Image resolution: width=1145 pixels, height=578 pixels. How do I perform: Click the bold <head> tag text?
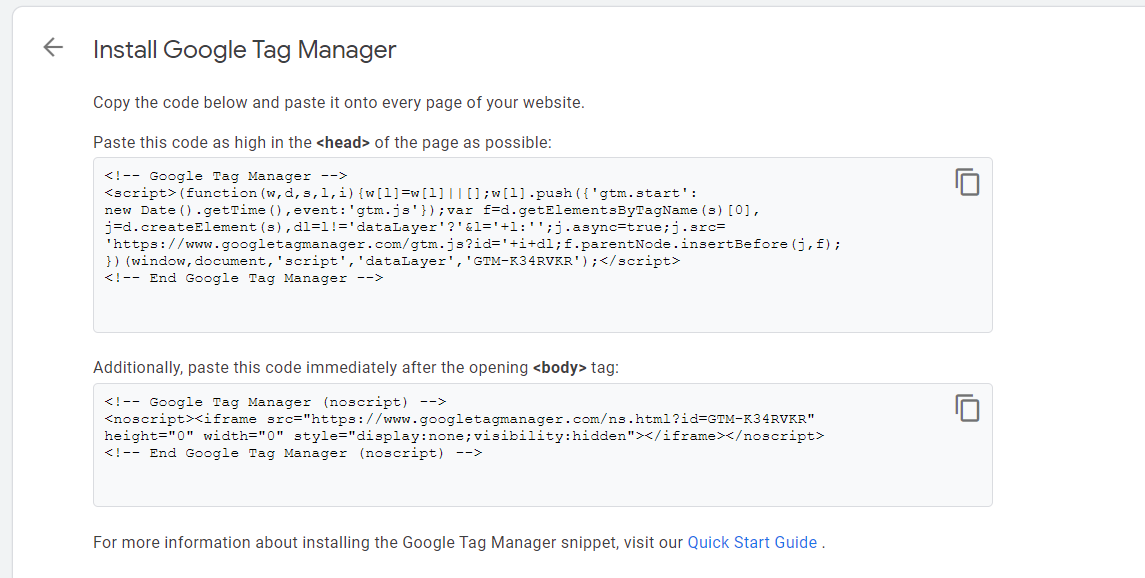click(x=343, y=143)
